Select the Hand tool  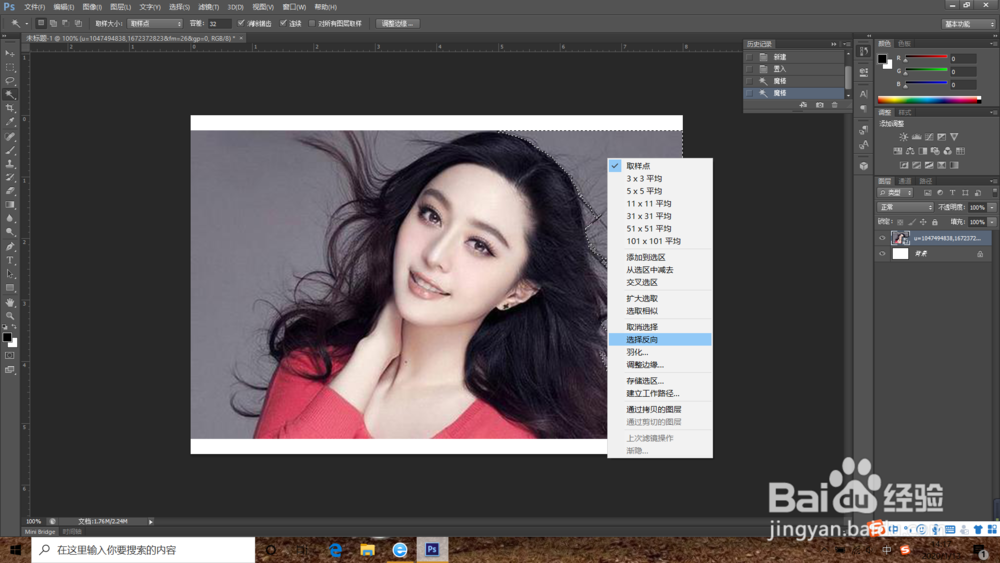point(10,302)
